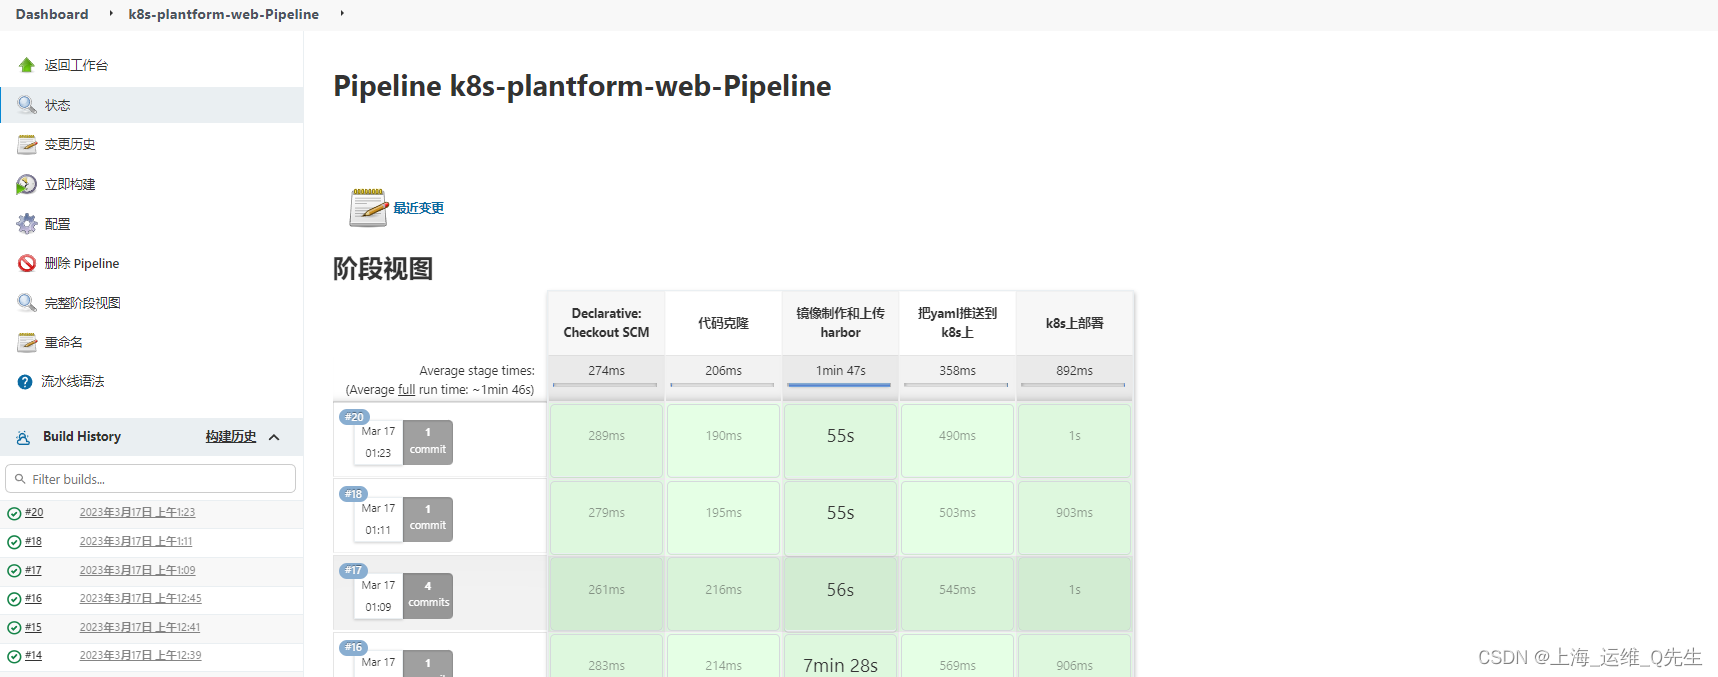Click the magnifier status icon in sidebar
The image size is (1718, 677).
point(27,105)
